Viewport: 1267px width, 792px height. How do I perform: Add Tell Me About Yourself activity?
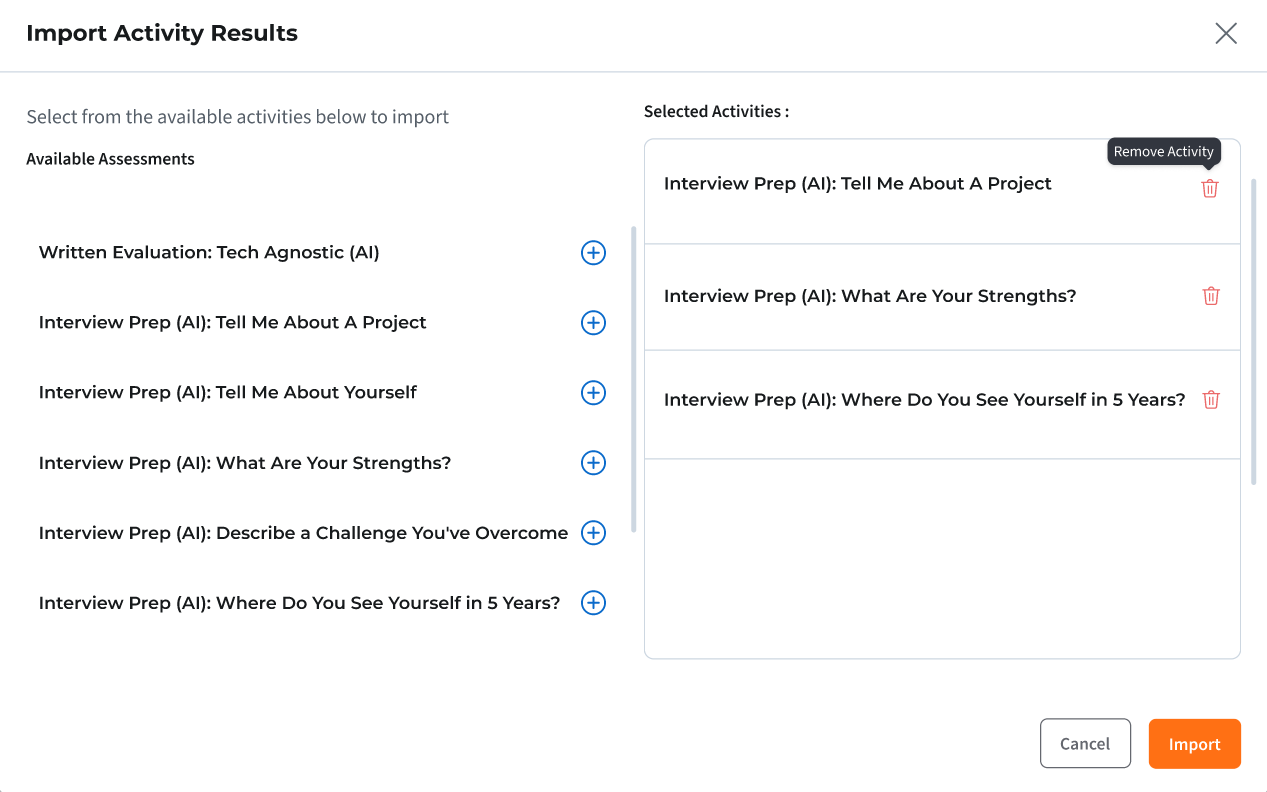point(593,393)
